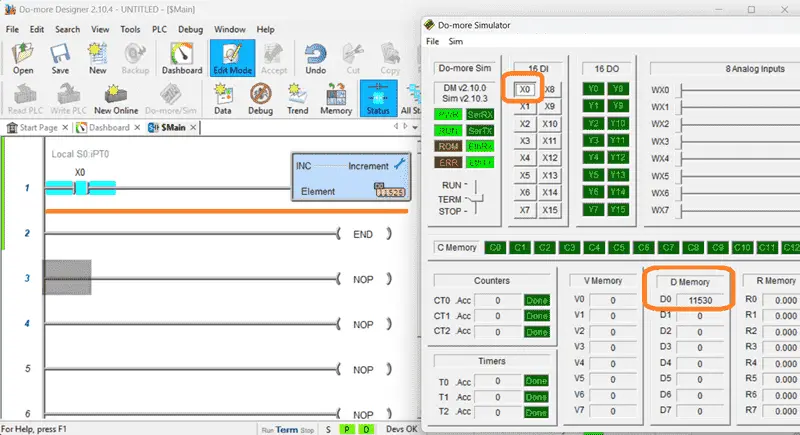
Task: Toggle the C5 memory bit
Action: click(619, 247)
